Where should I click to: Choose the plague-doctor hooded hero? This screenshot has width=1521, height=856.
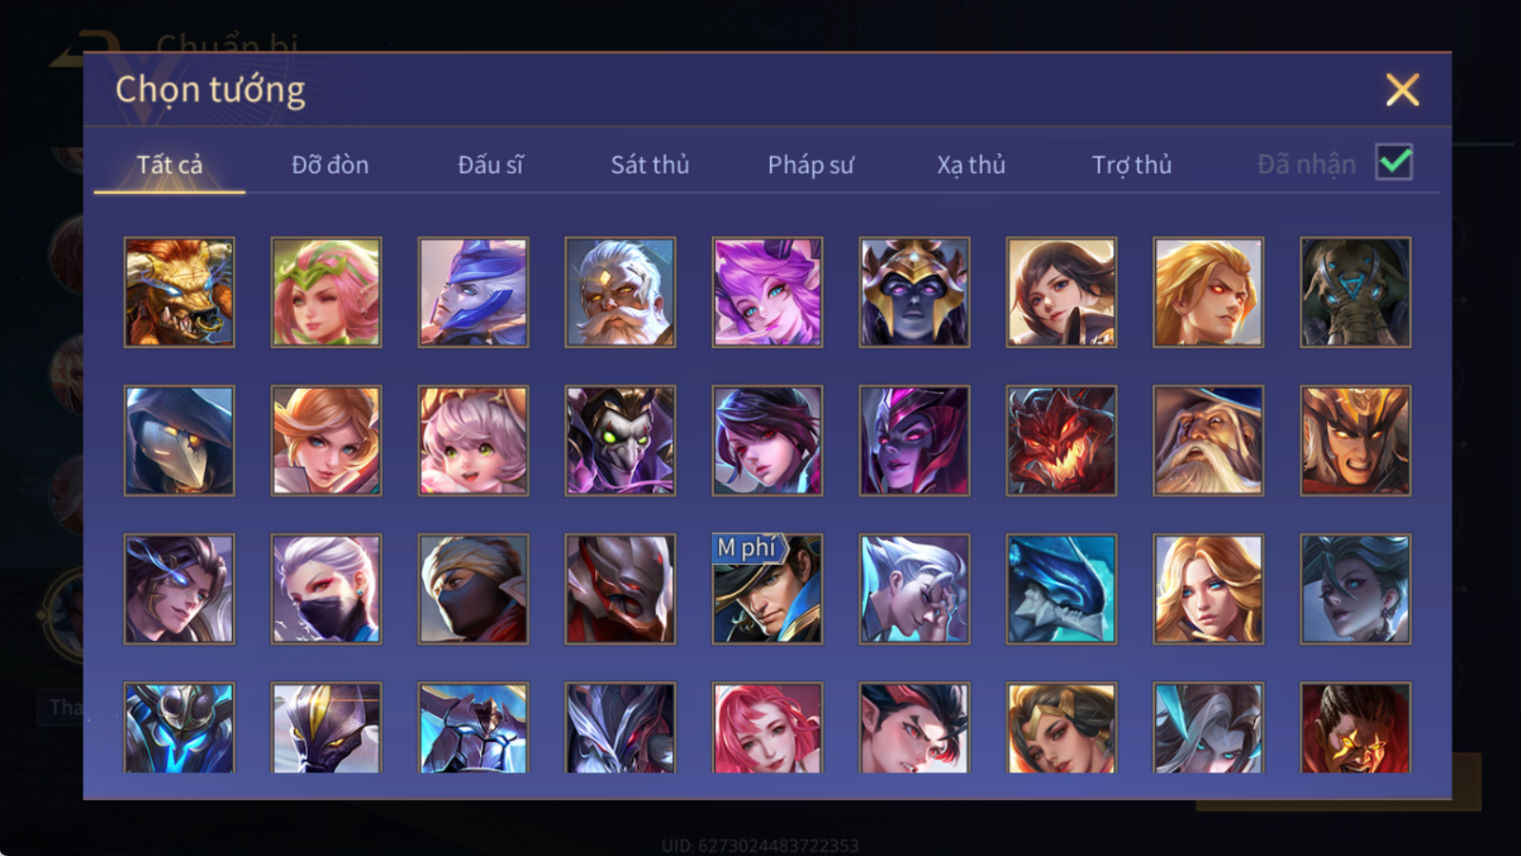(x=179, y=441)
